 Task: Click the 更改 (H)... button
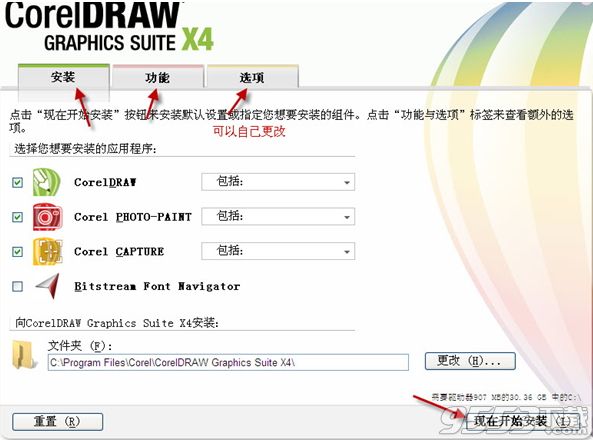(470, 361)
